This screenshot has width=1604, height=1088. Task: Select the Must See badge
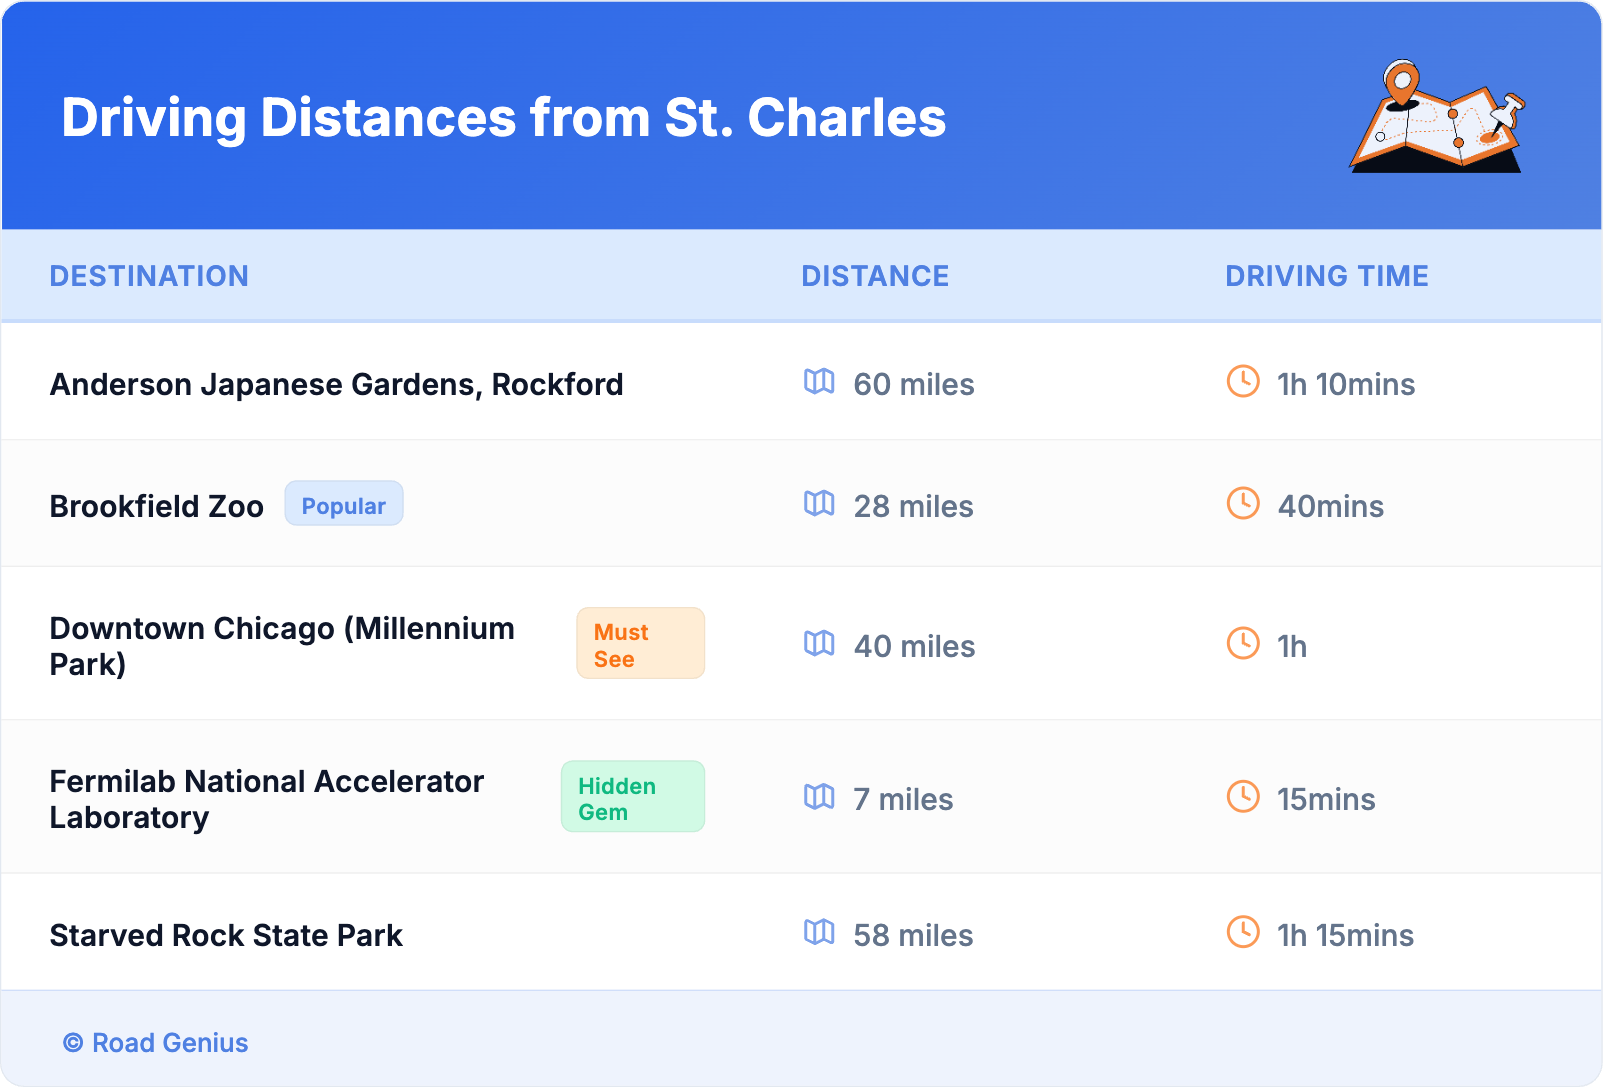pos(640,644)
